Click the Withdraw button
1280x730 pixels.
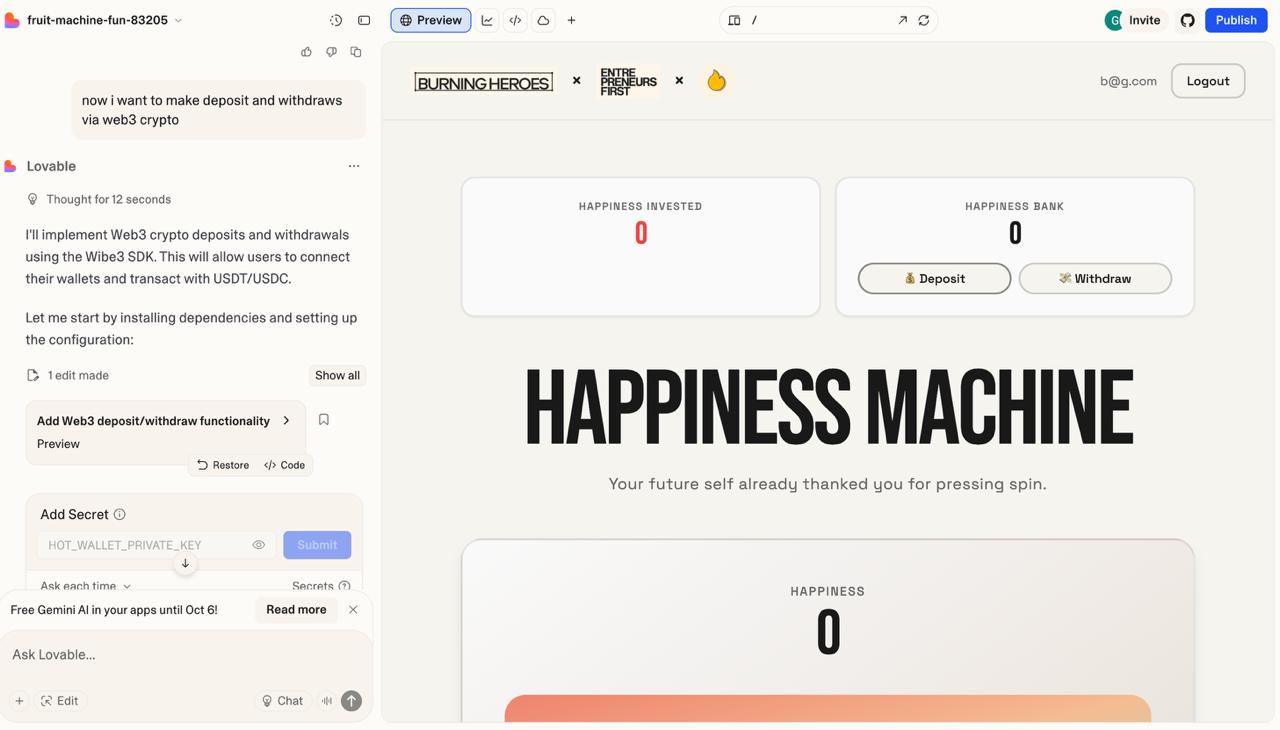tap(1095, 278)
